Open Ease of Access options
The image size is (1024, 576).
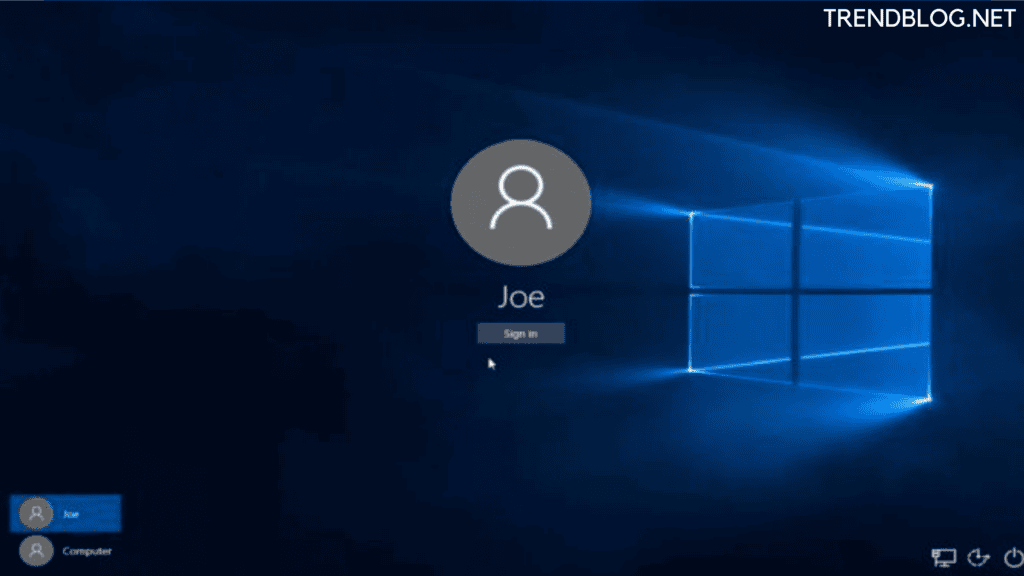978,557
